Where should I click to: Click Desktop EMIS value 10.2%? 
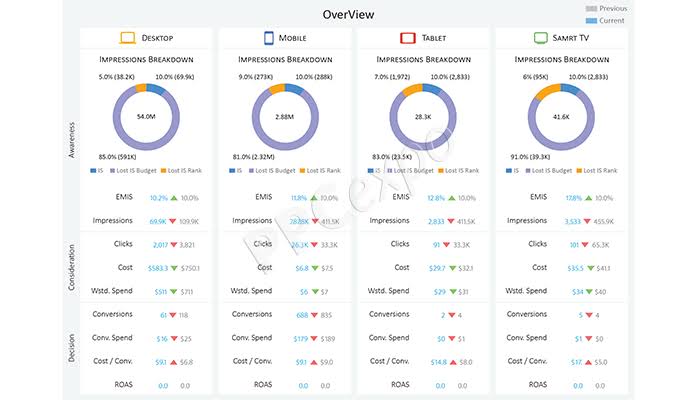pyautogui.click(x=159, y=198)
